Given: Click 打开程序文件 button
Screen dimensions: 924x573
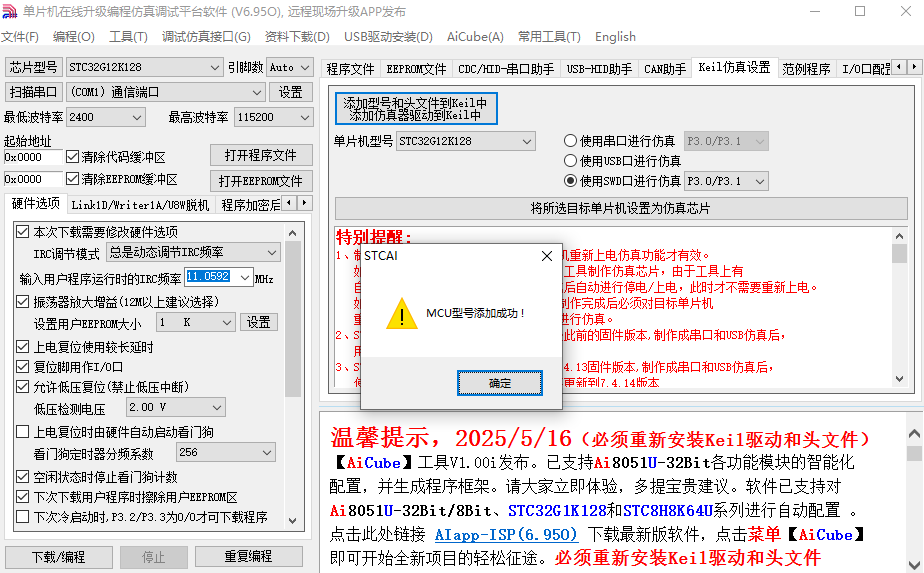Looking at the screenshot, I should (261, 155).
